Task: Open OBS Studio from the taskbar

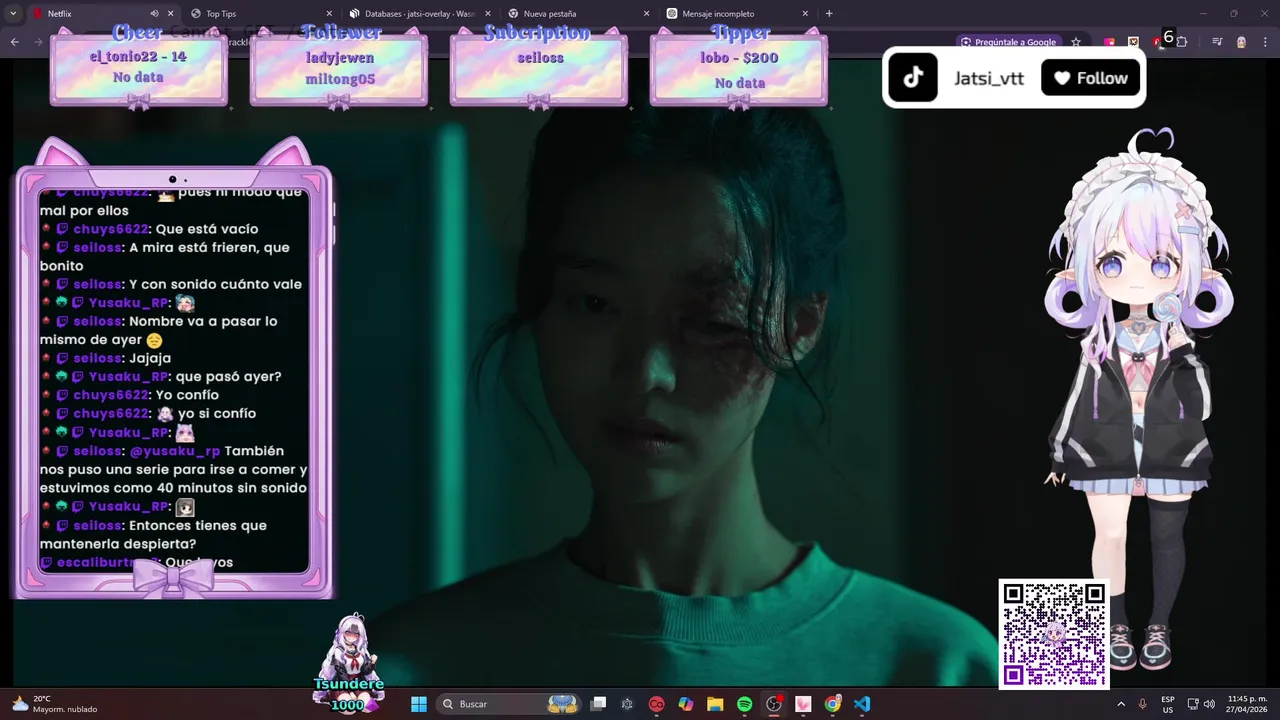Action: pos(774,704)
